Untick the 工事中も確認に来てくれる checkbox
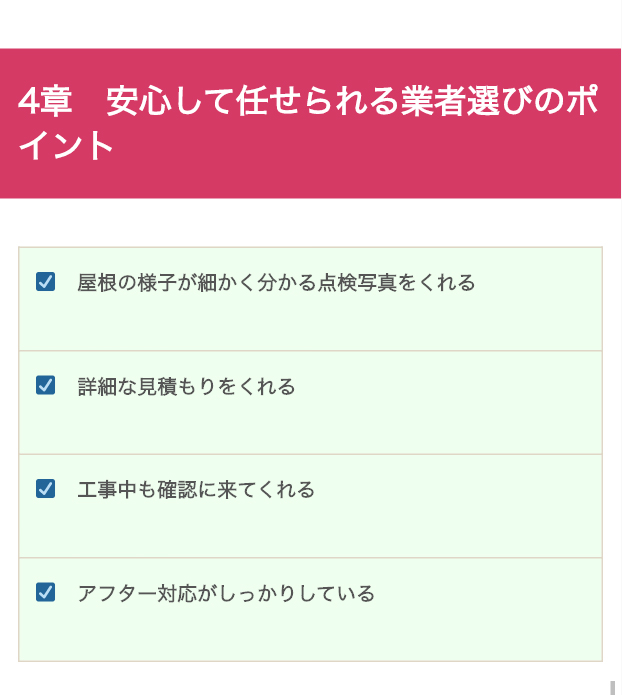This screenshot has width=622, height=695. coord(45,489)
